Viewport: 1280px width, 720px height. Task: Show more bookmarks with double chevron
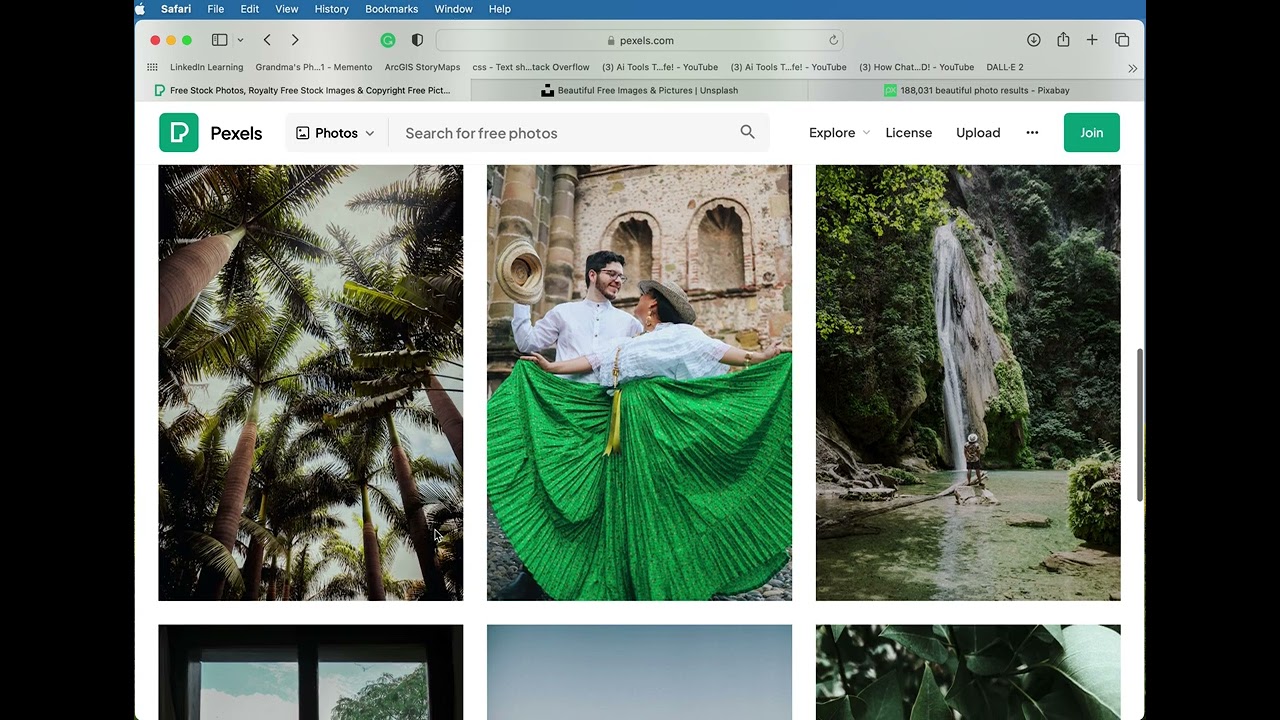click(1132, 68)
